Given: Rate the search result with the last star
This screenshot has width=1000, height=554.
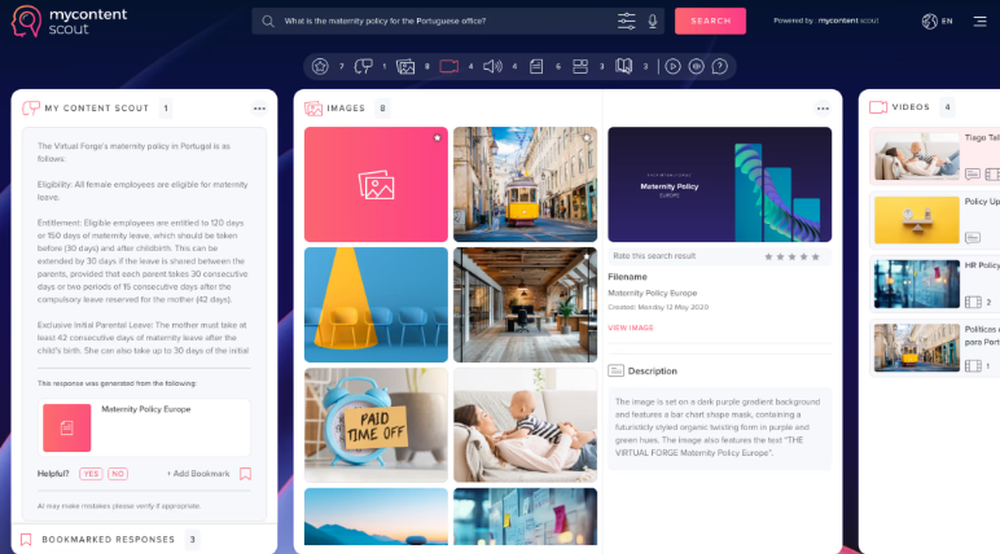Looking at the screenshot, I should (x=815, y=256).
